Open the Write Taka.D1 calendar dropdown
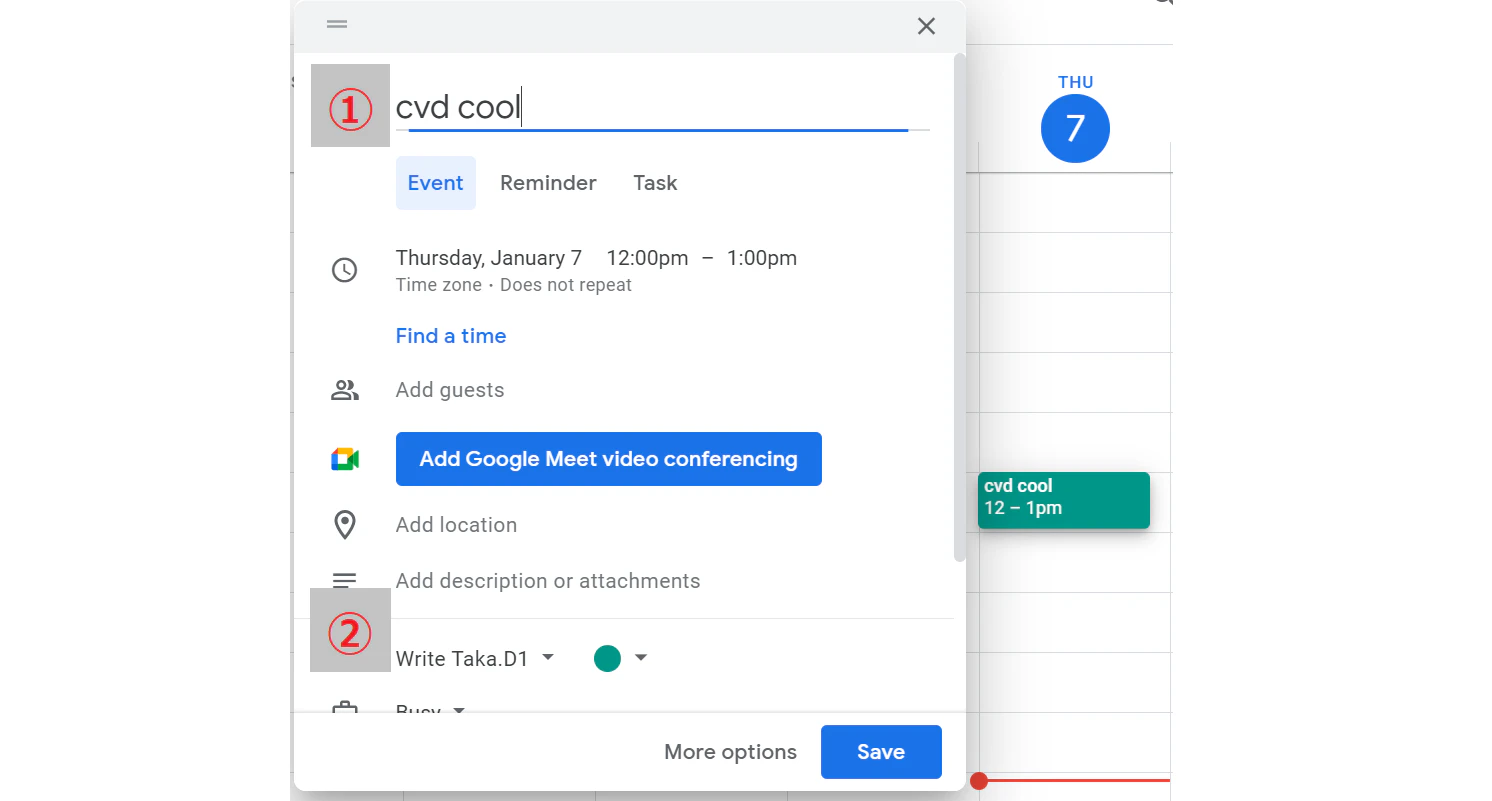 475,658
